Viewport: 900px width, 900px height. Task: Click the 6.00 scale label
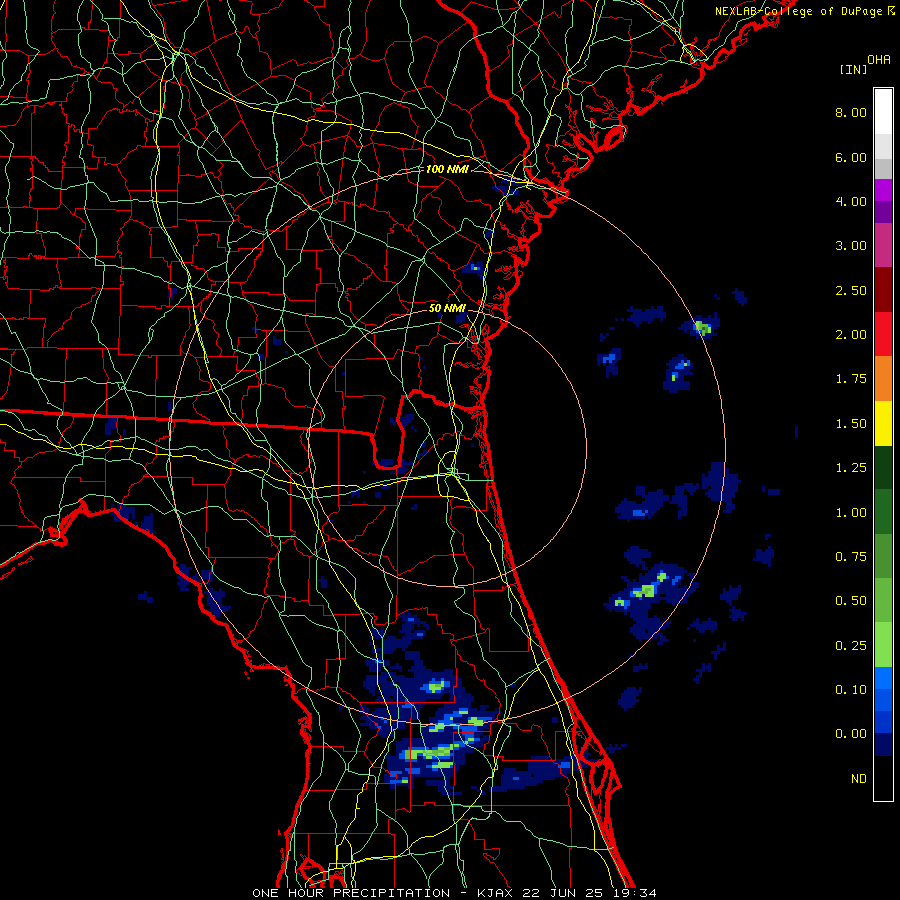tap(851, 157)
